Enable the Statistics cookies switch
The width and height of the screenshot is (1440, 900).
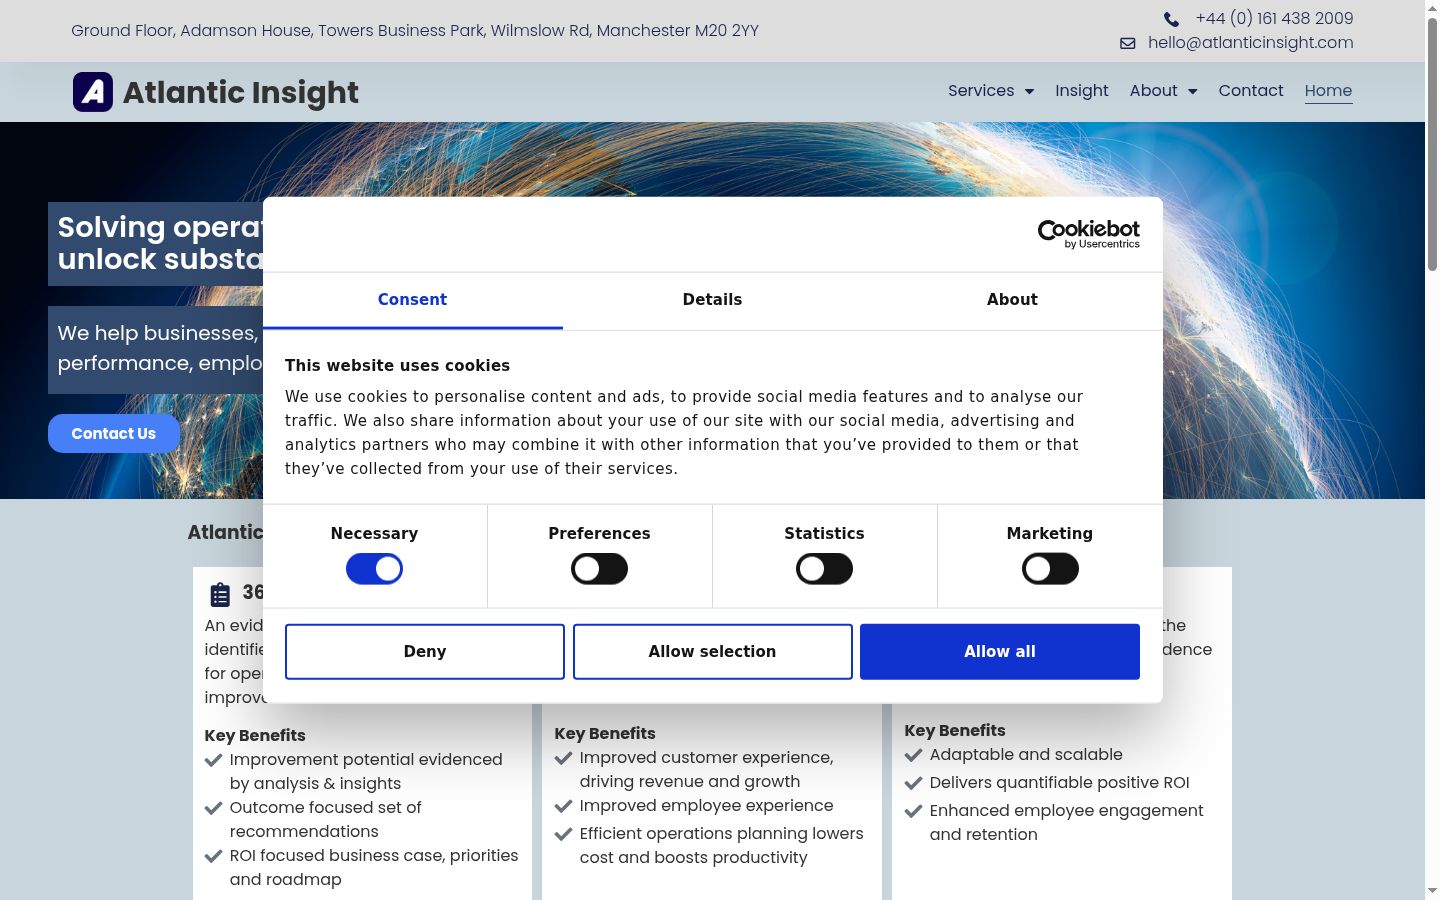(824, 569)
